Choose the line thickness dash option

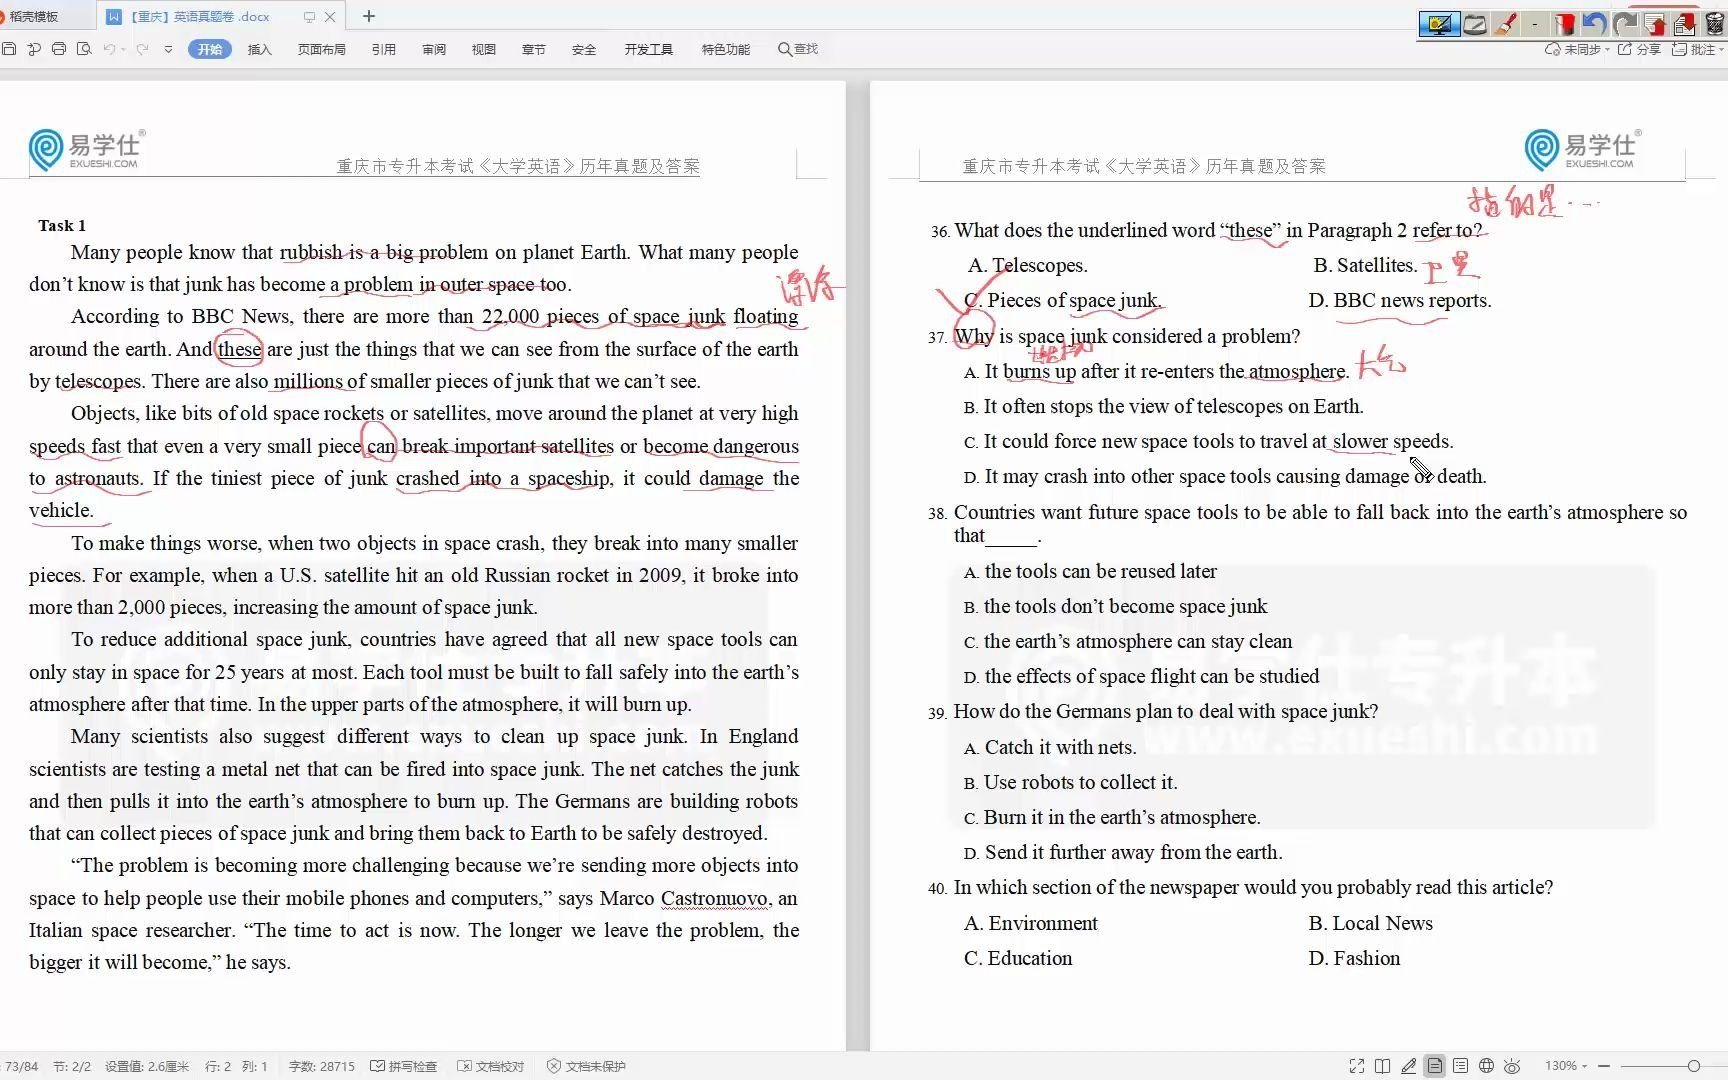(x=1535, y=24)
